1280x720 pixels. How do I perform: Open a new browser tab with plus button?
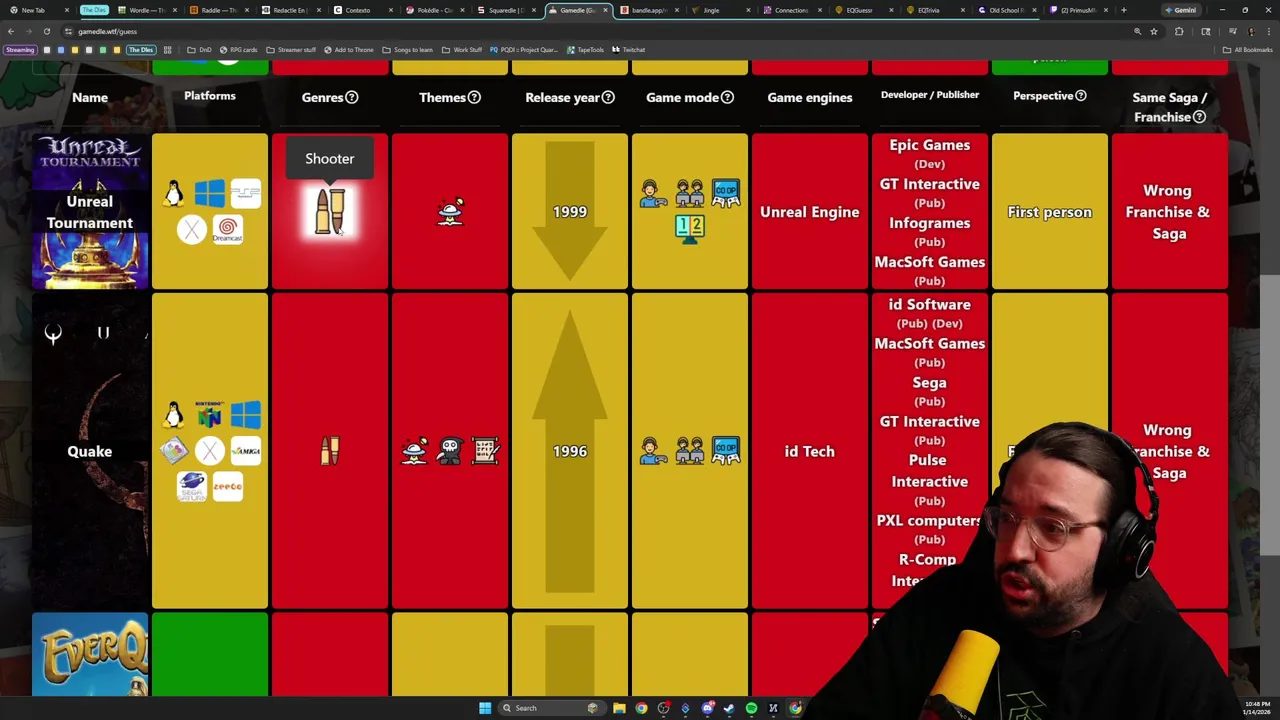coord(1123,10)
